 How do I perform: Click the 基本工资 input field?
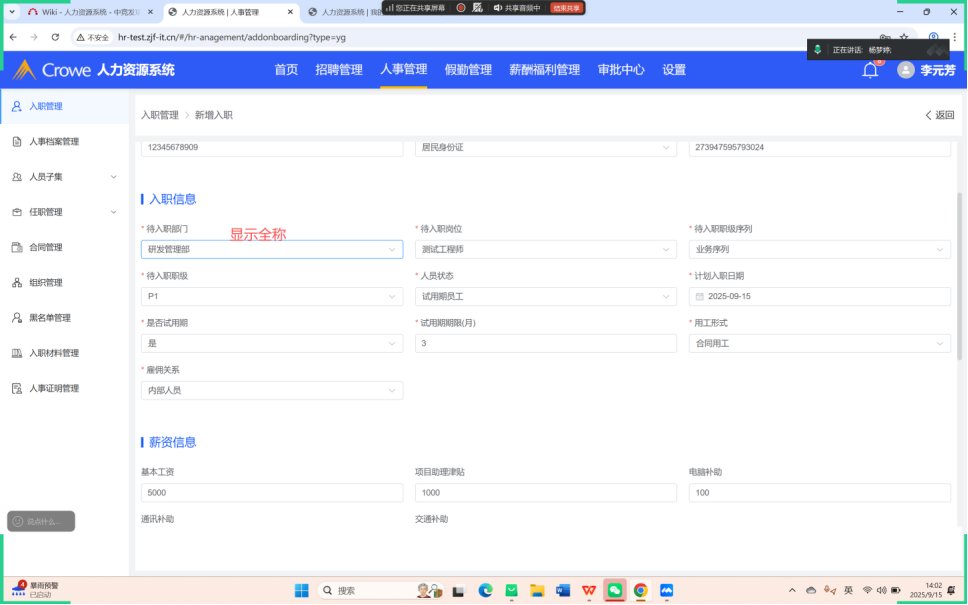(271, 493)
